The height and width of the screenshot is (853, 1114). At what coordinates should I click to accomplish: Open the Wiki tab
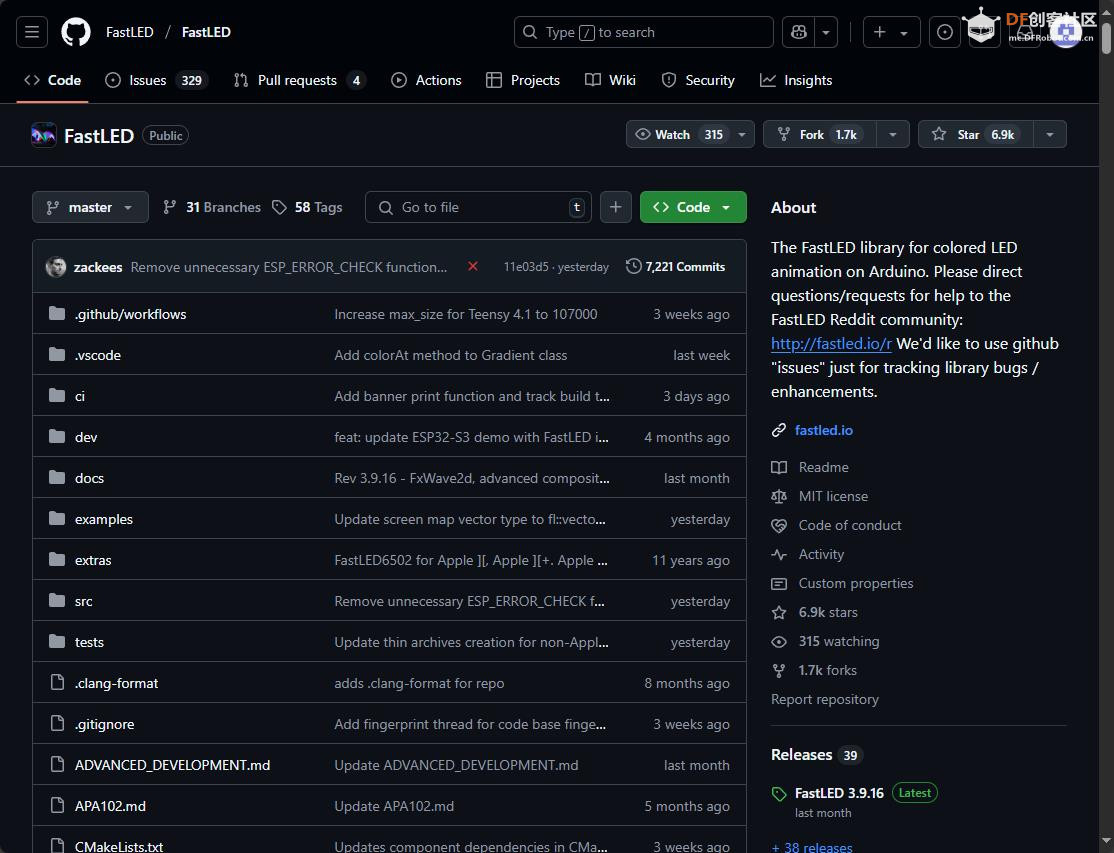point(610,80)
